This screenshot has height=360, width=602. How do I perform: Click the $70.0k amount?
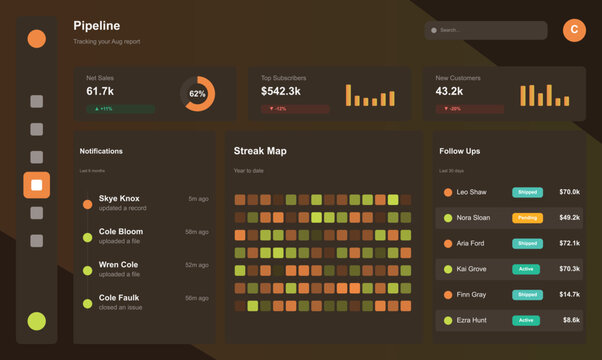(x=569, y=192)
